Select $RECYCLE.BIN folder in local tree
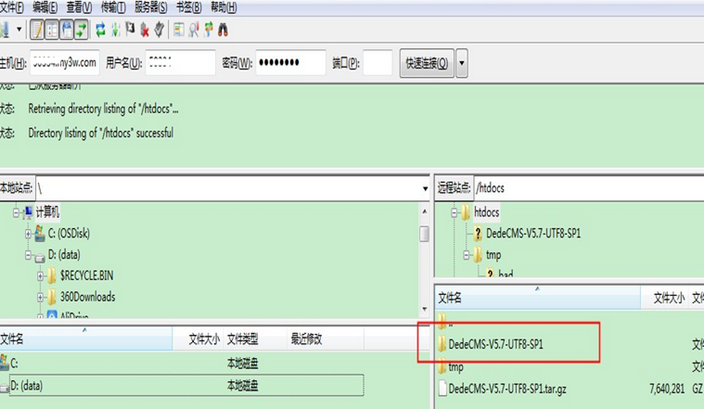 (x=86, y=276)
